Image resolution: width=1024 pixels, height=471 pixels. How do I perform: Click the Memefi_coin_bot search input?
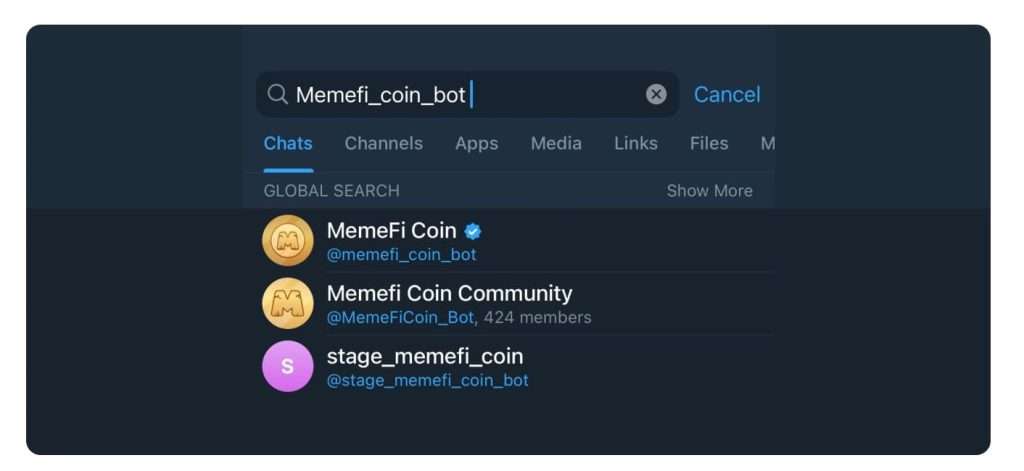click(x=460, y=95)
